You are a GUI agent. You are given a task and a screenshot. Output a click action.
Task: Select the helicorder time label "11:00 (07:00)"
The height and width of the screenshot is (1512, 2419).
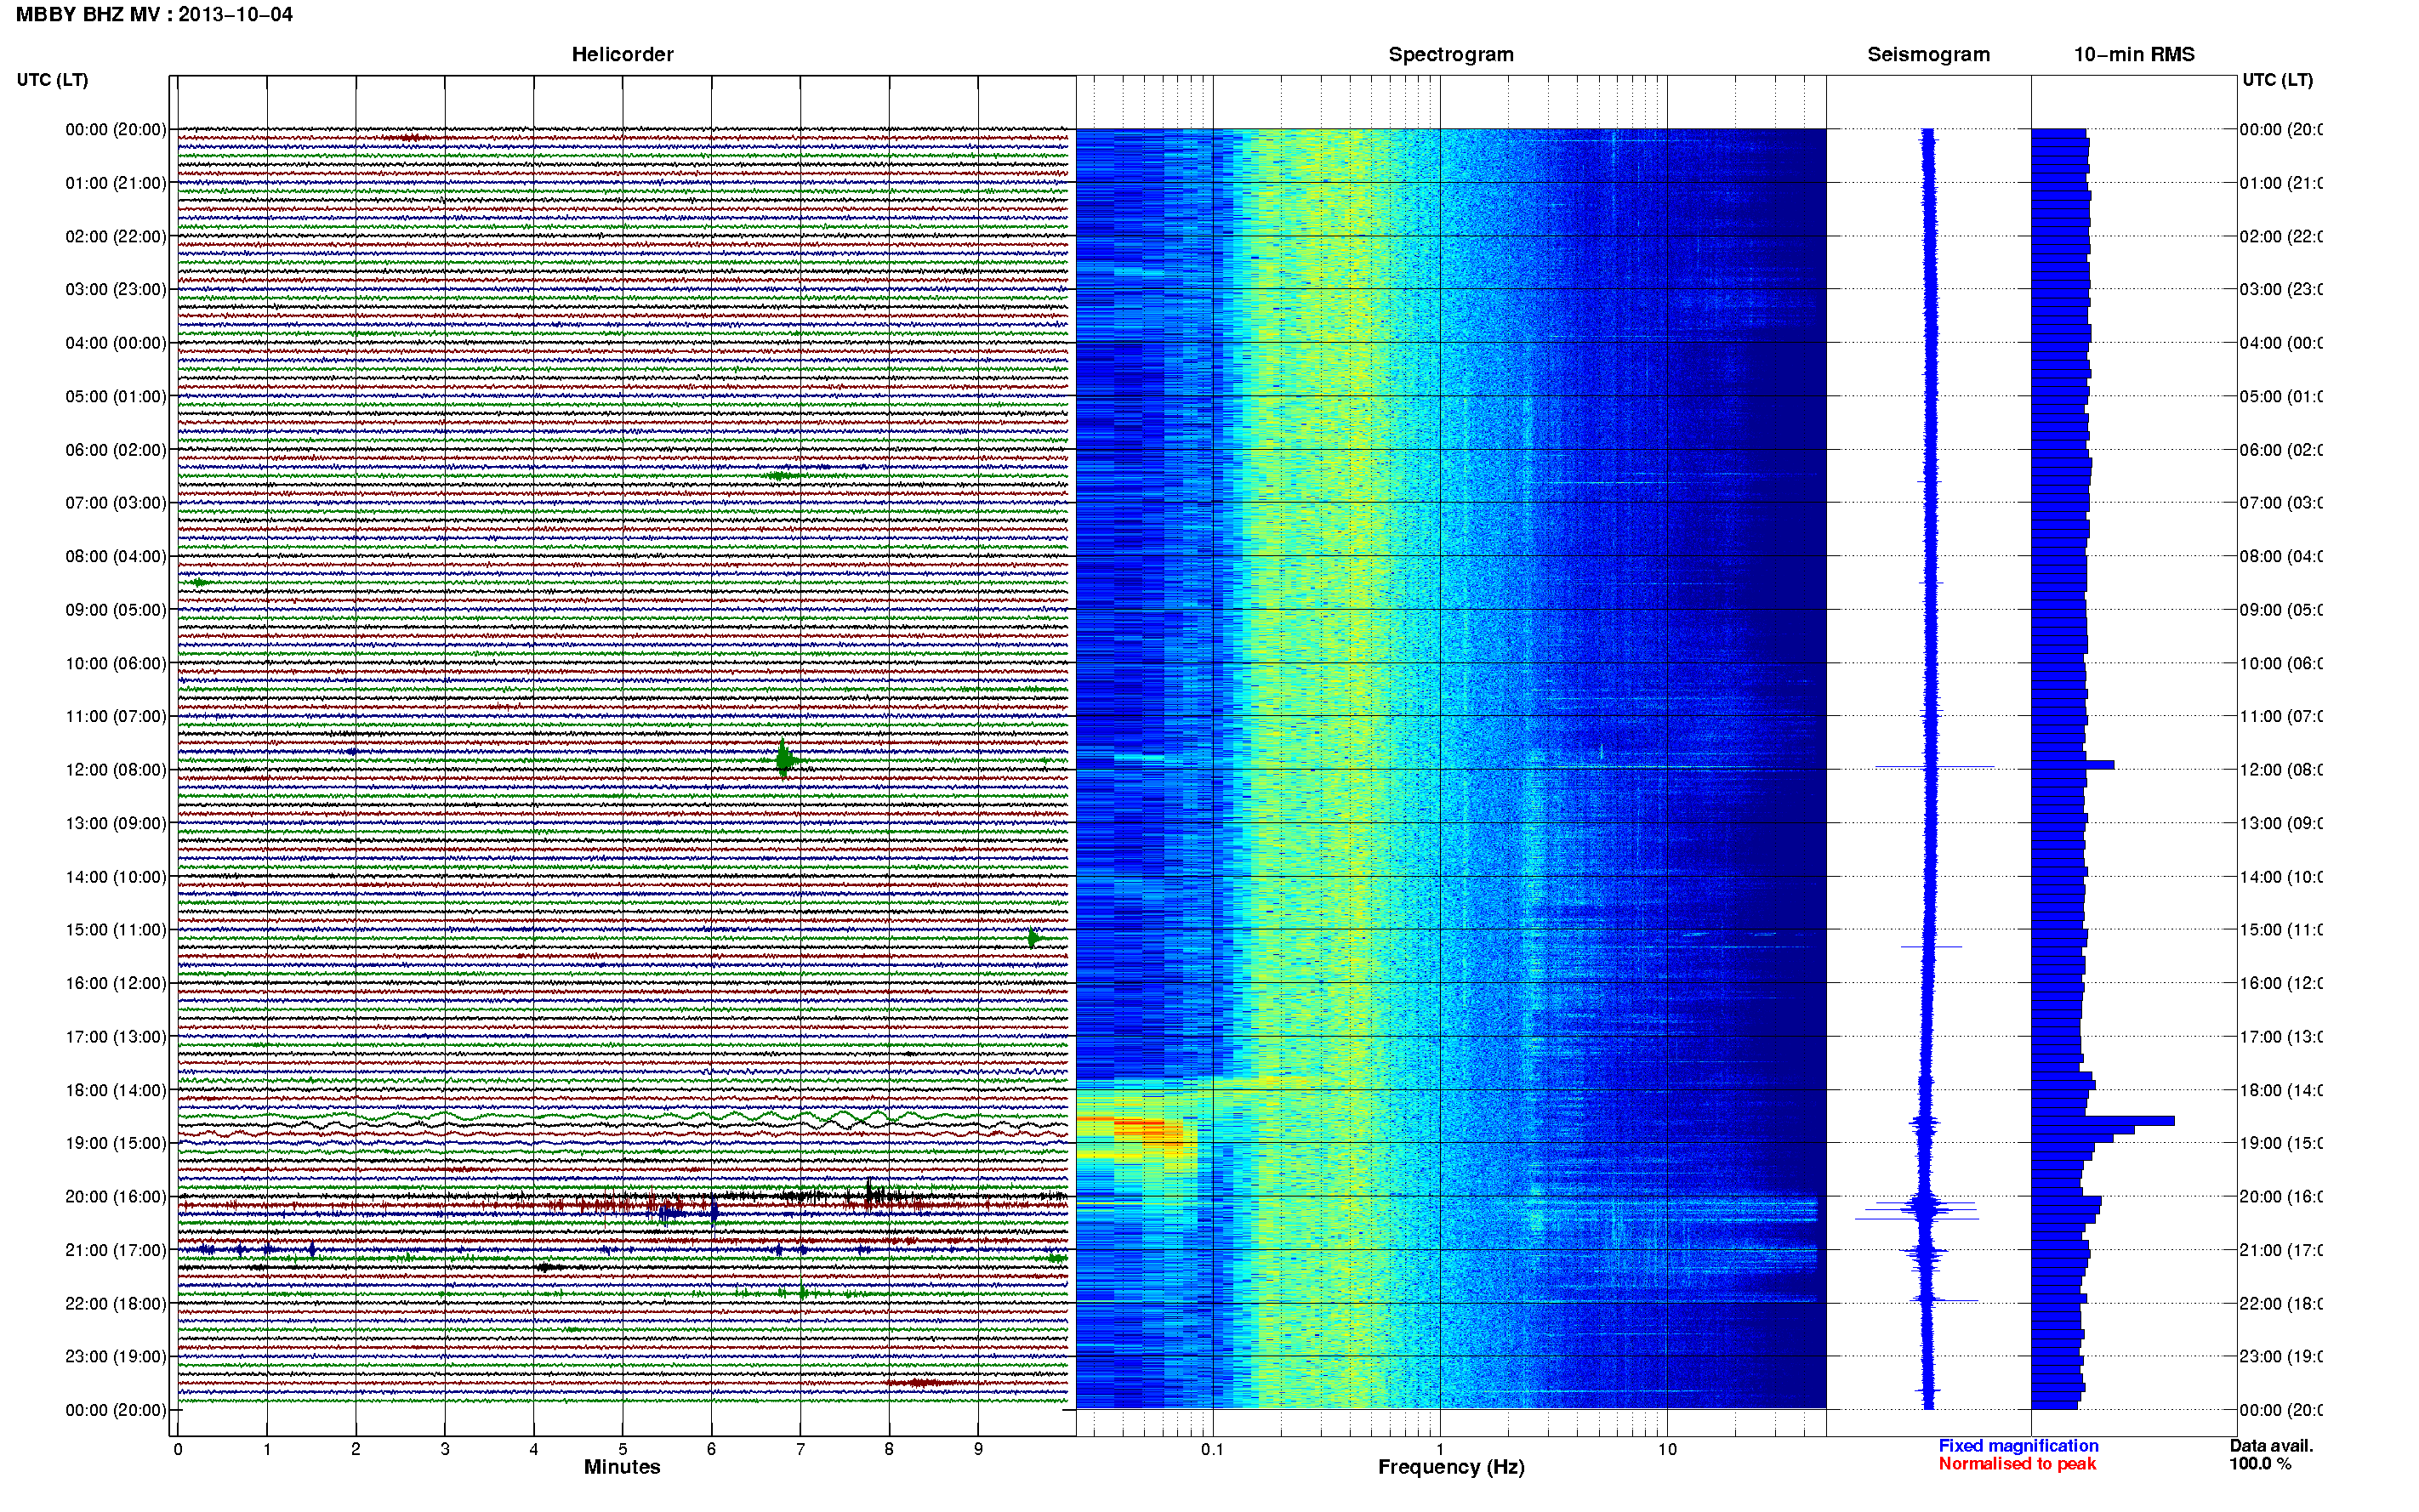point(116,716)
